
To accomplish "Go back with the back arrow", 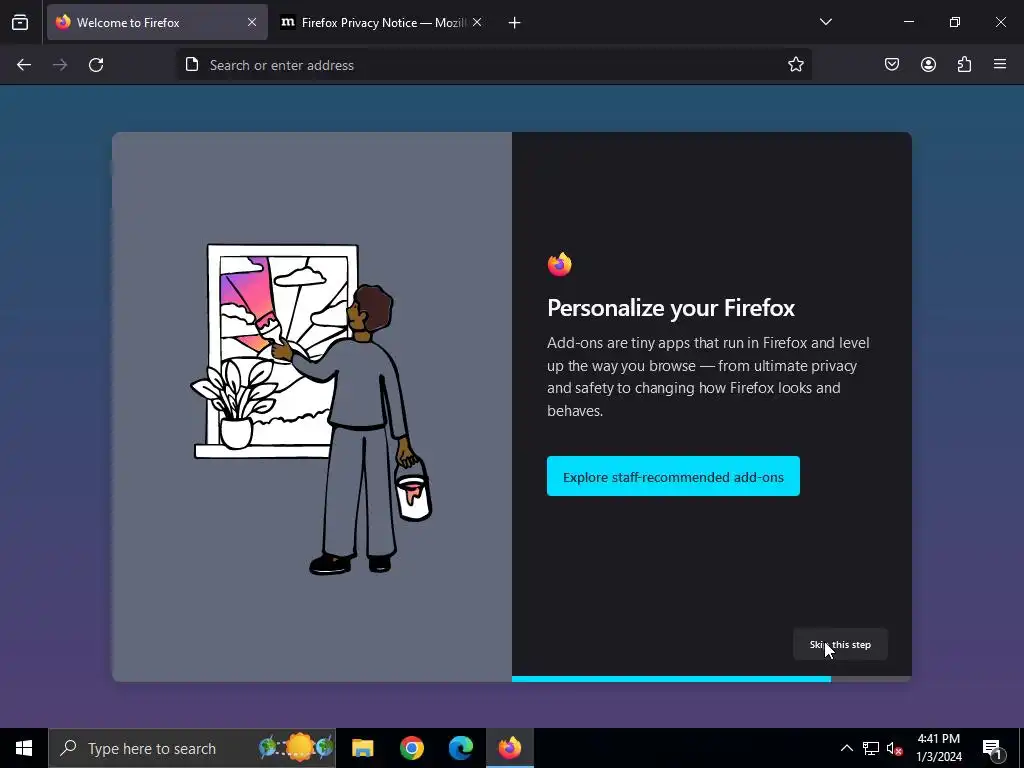I will 24,65.
